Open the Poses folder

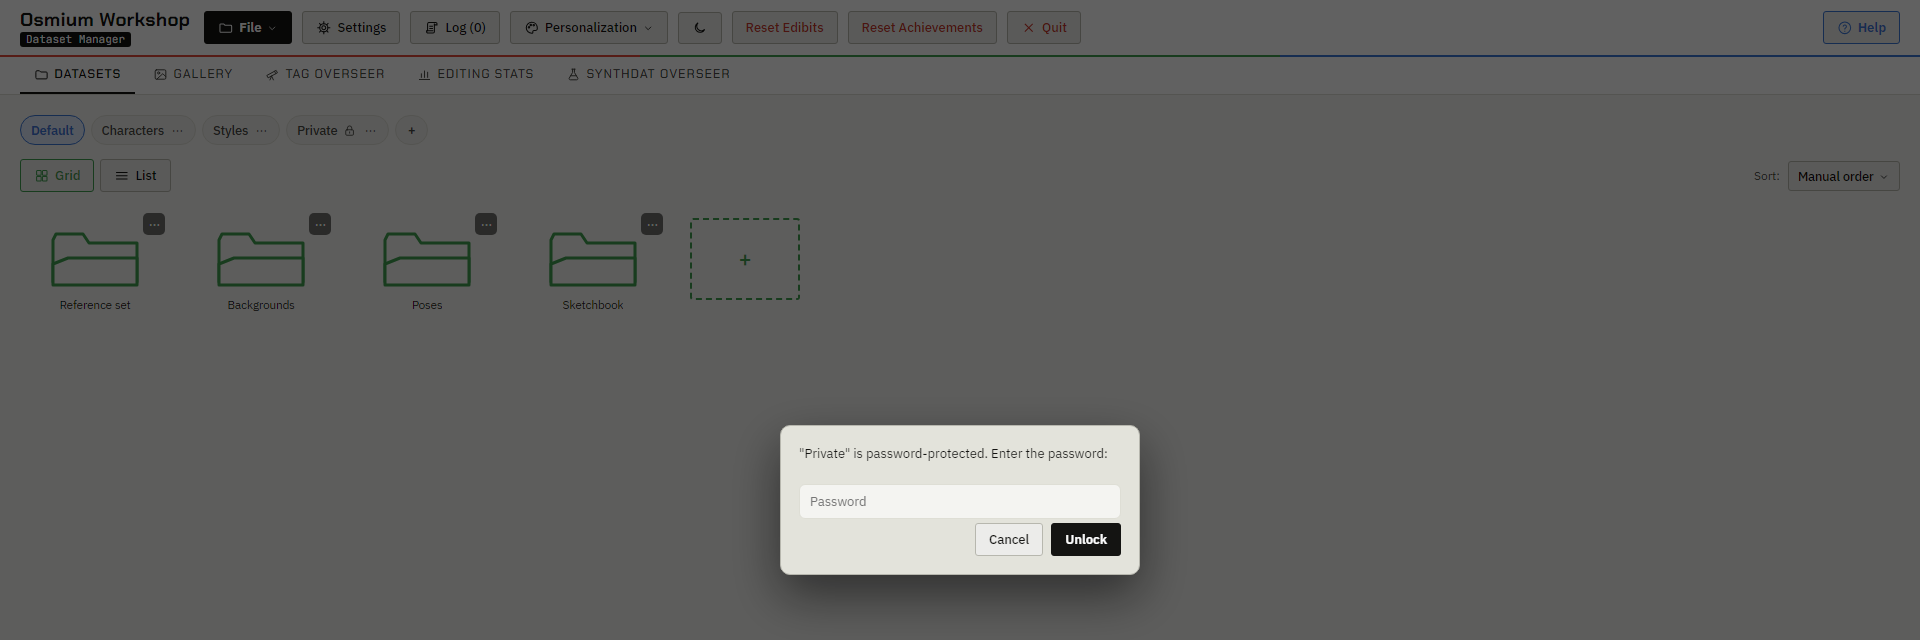[x=427, y=259]
